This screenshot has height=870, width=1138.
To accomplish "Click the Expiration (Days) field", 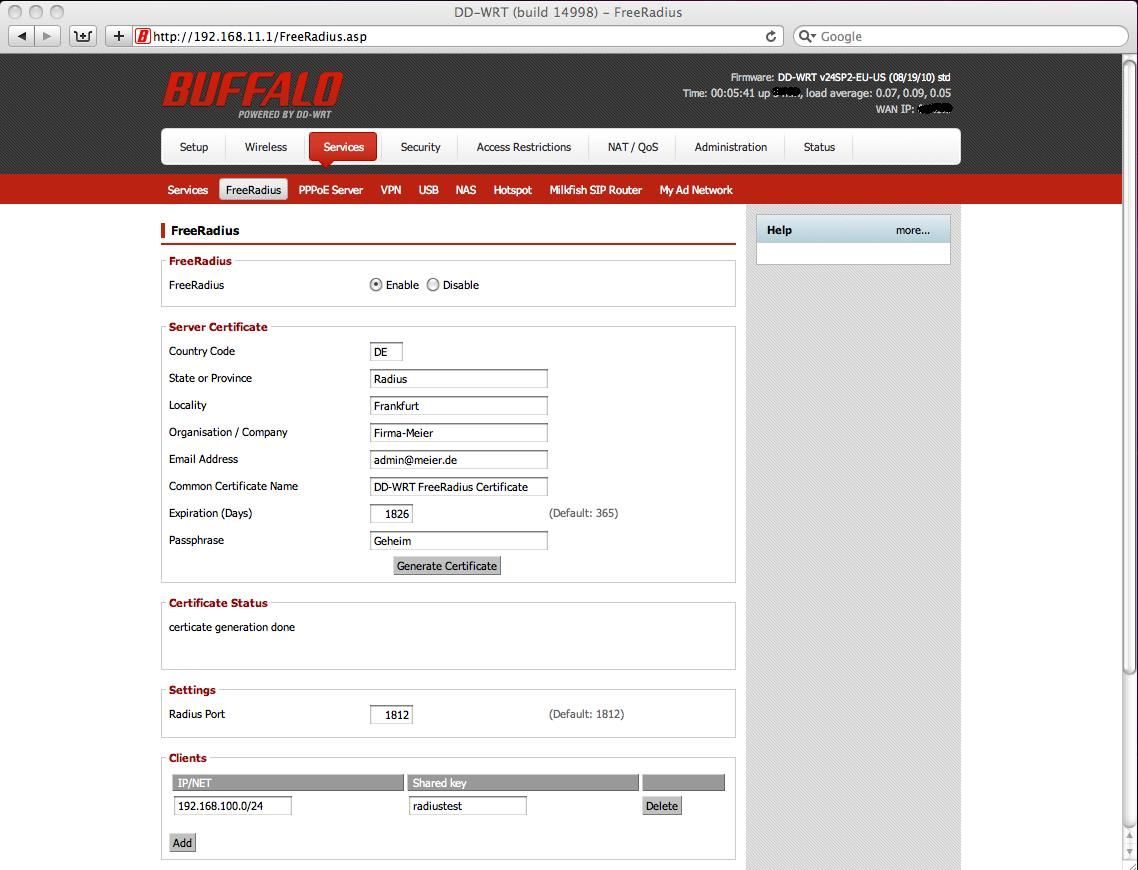I will pos(391,514).
